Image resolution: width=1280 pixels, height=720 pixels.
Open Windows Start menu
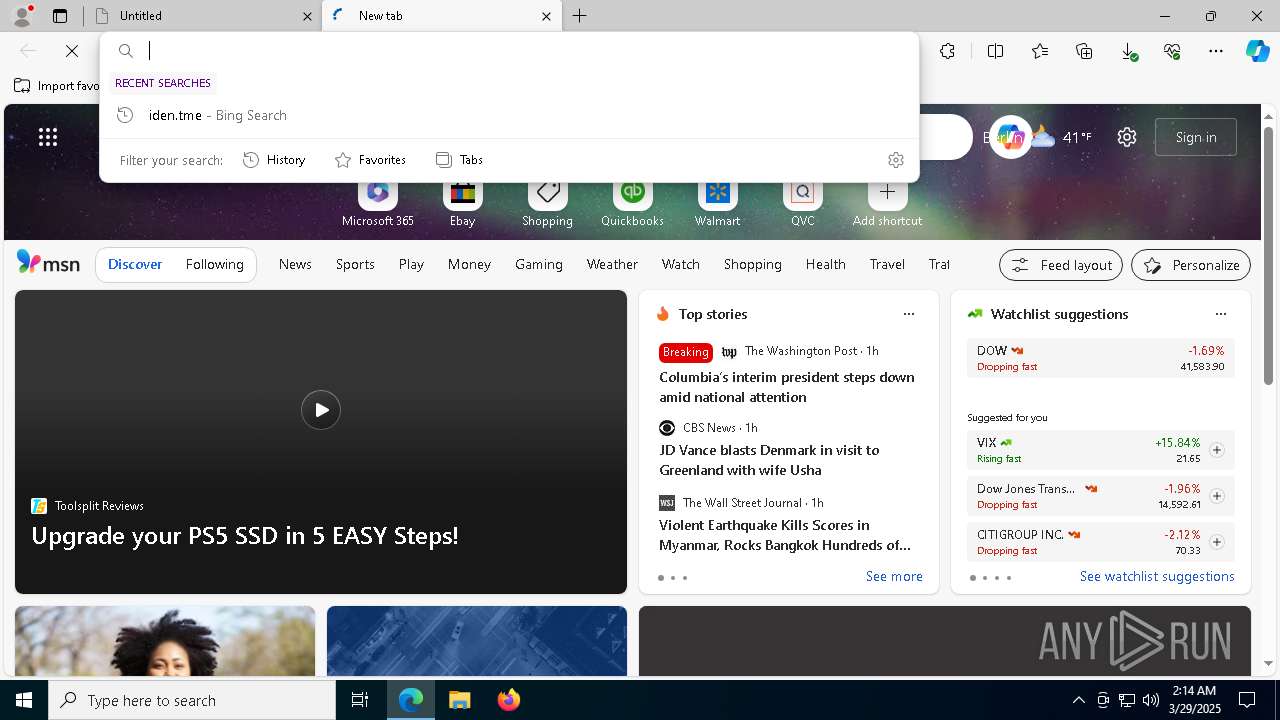24,700
